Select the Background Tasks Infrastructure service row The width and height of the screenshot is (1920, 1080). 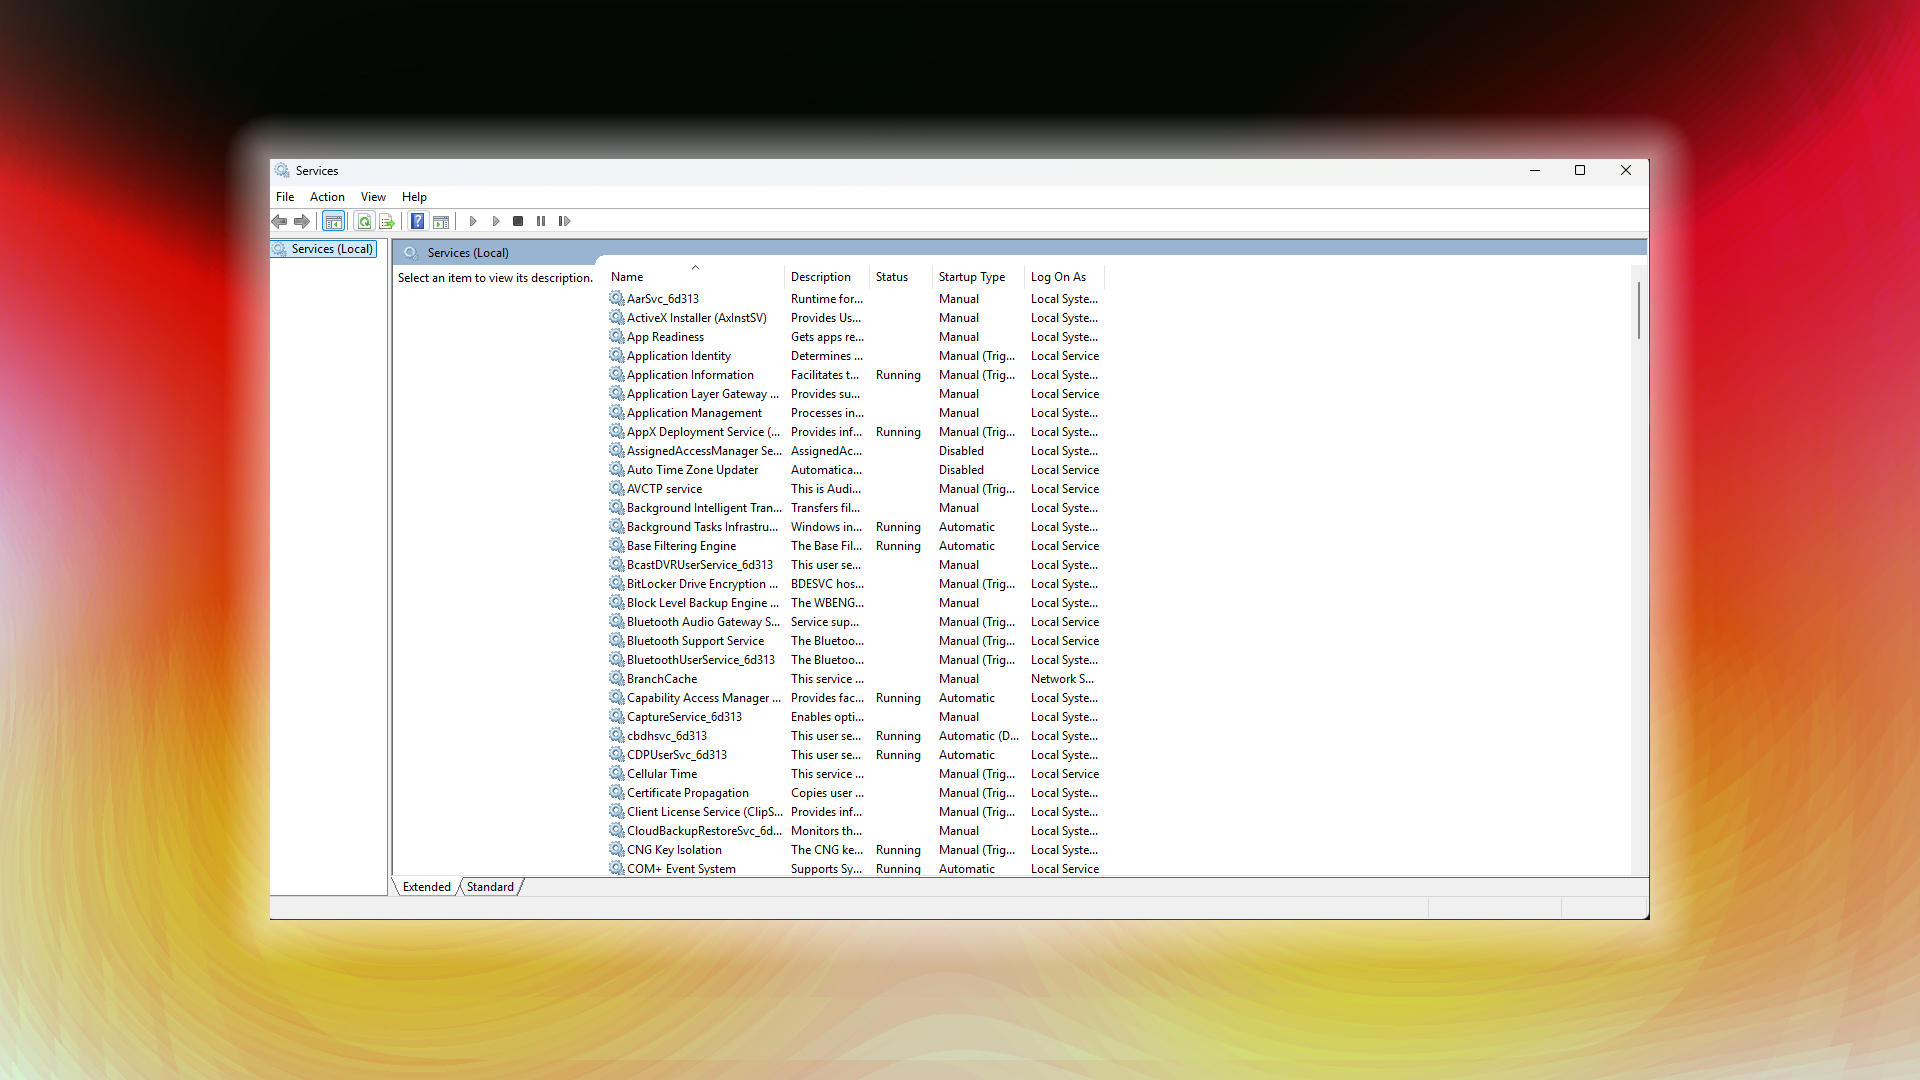point(702,527)
